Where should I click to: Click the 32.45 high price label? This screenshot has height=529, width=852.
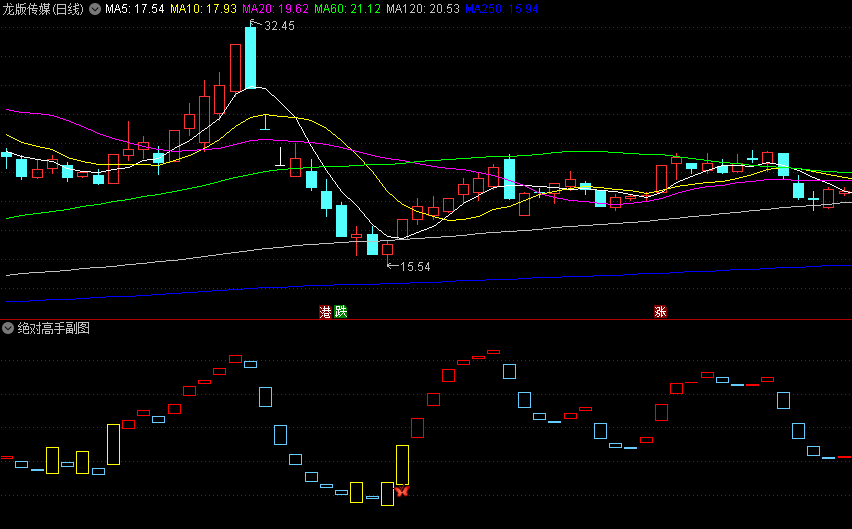(279, 26)
